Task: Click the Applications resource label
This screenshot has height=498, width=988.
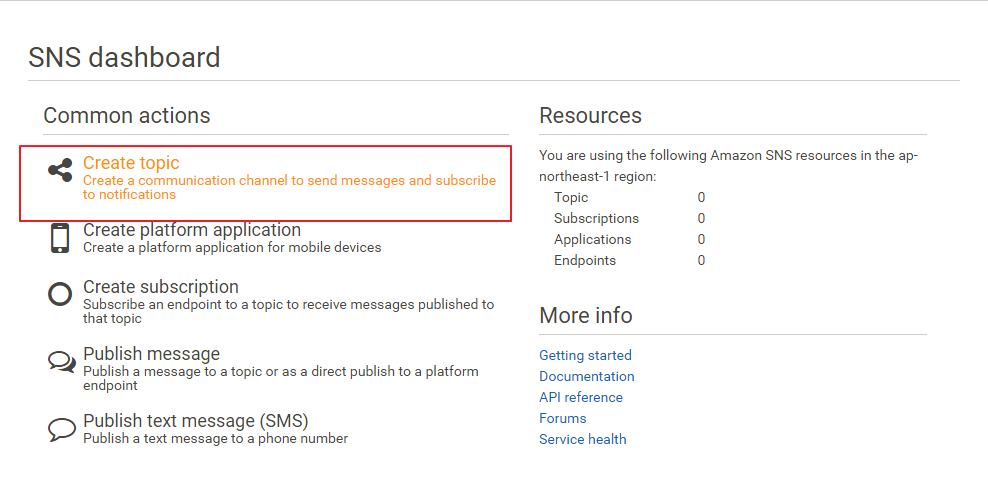Action: [592, 239]
